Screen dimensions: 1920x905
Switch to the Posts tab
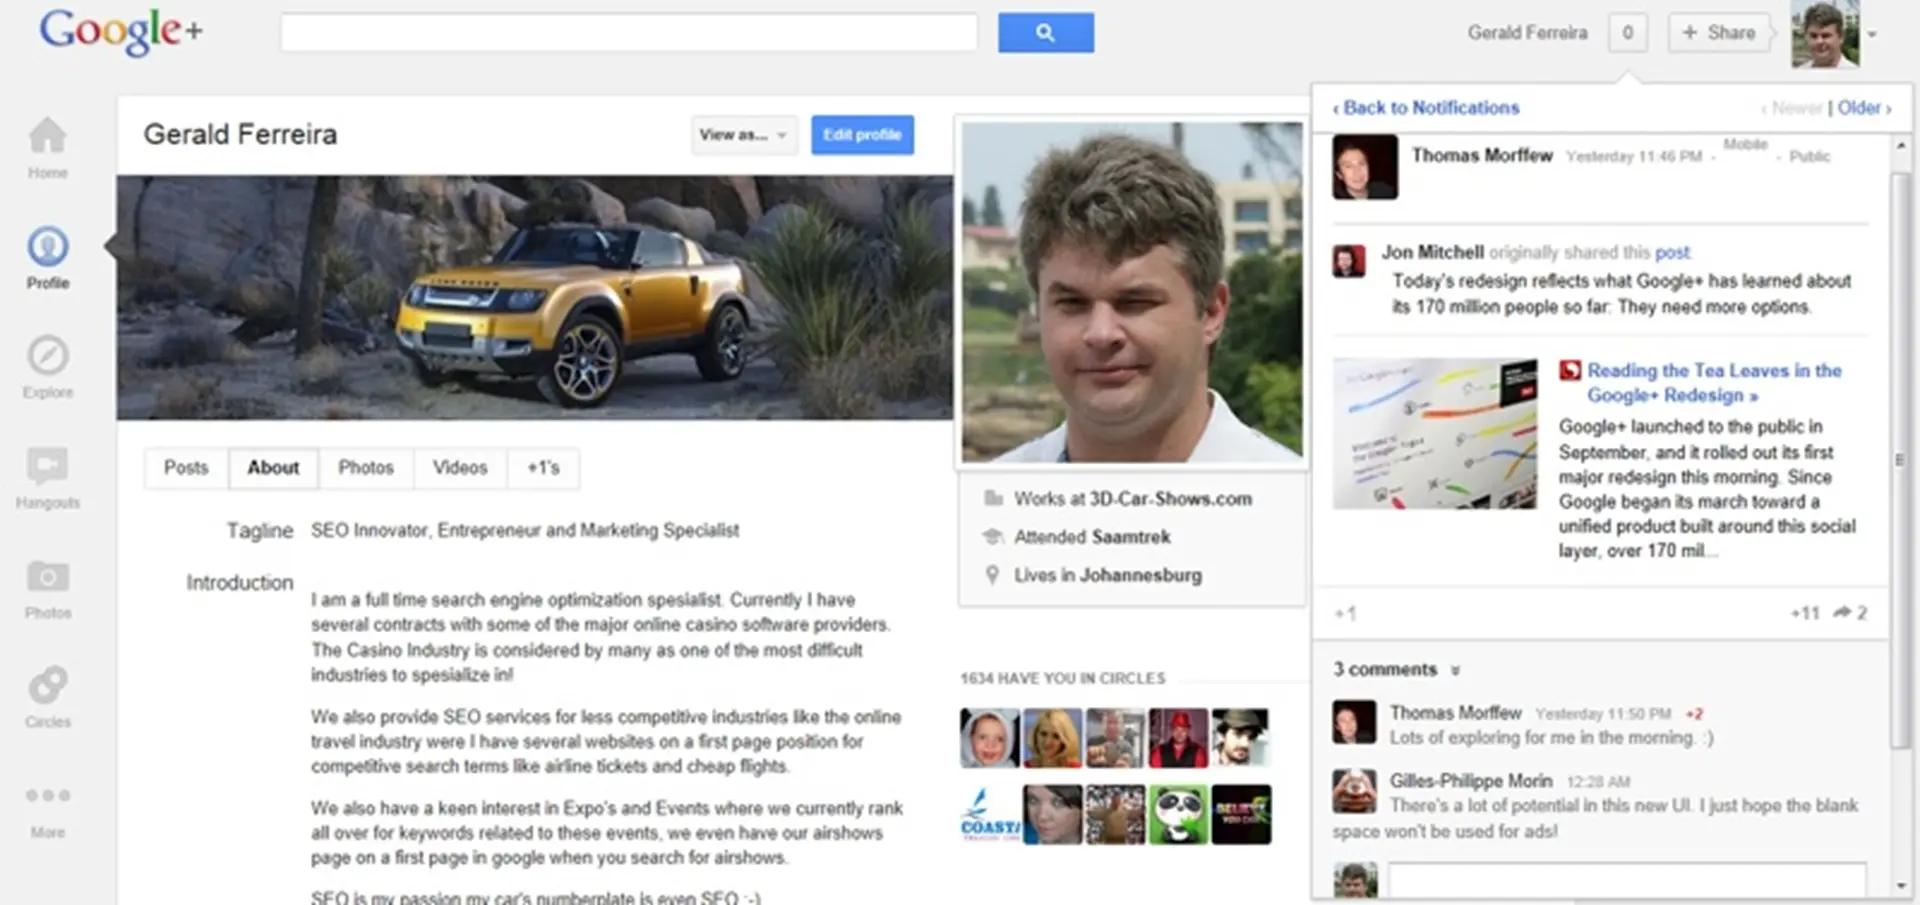[x=186, y=468]
